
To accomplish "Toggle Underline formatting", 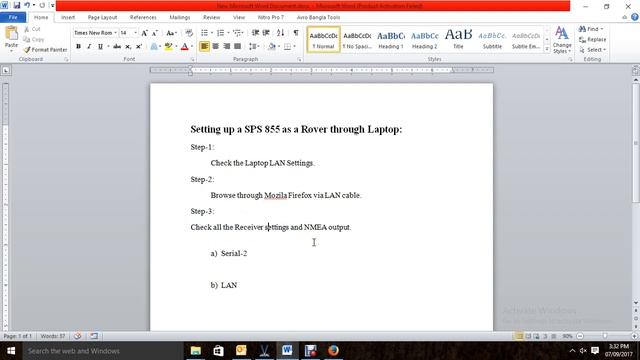I will click(x=100, y=47).
